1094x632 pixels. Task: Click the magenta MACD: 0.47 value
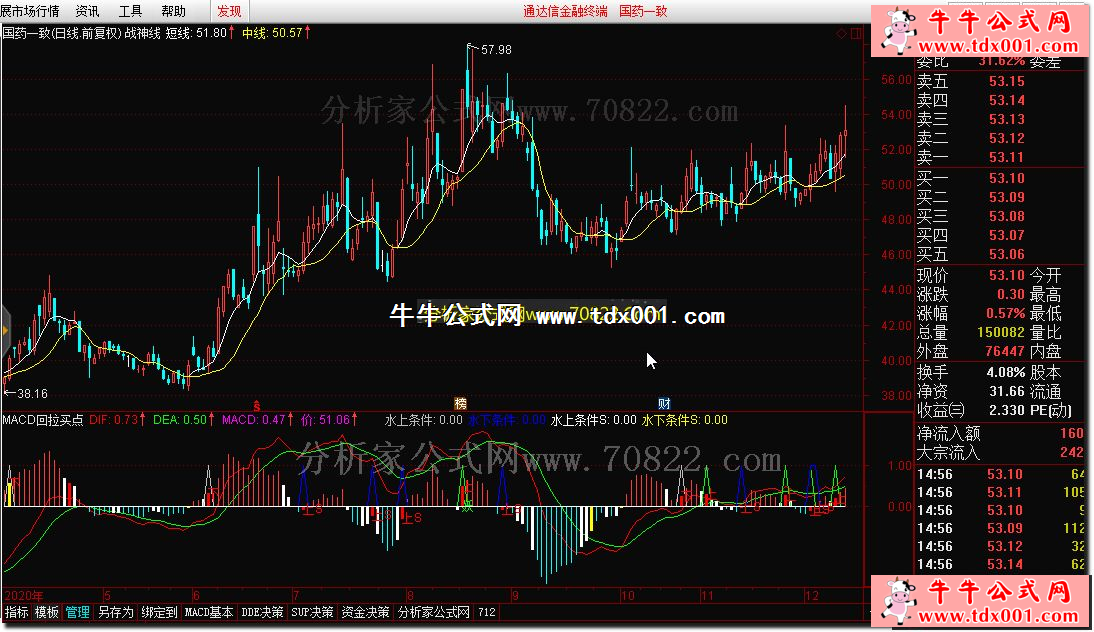click(x=257, y=420)
